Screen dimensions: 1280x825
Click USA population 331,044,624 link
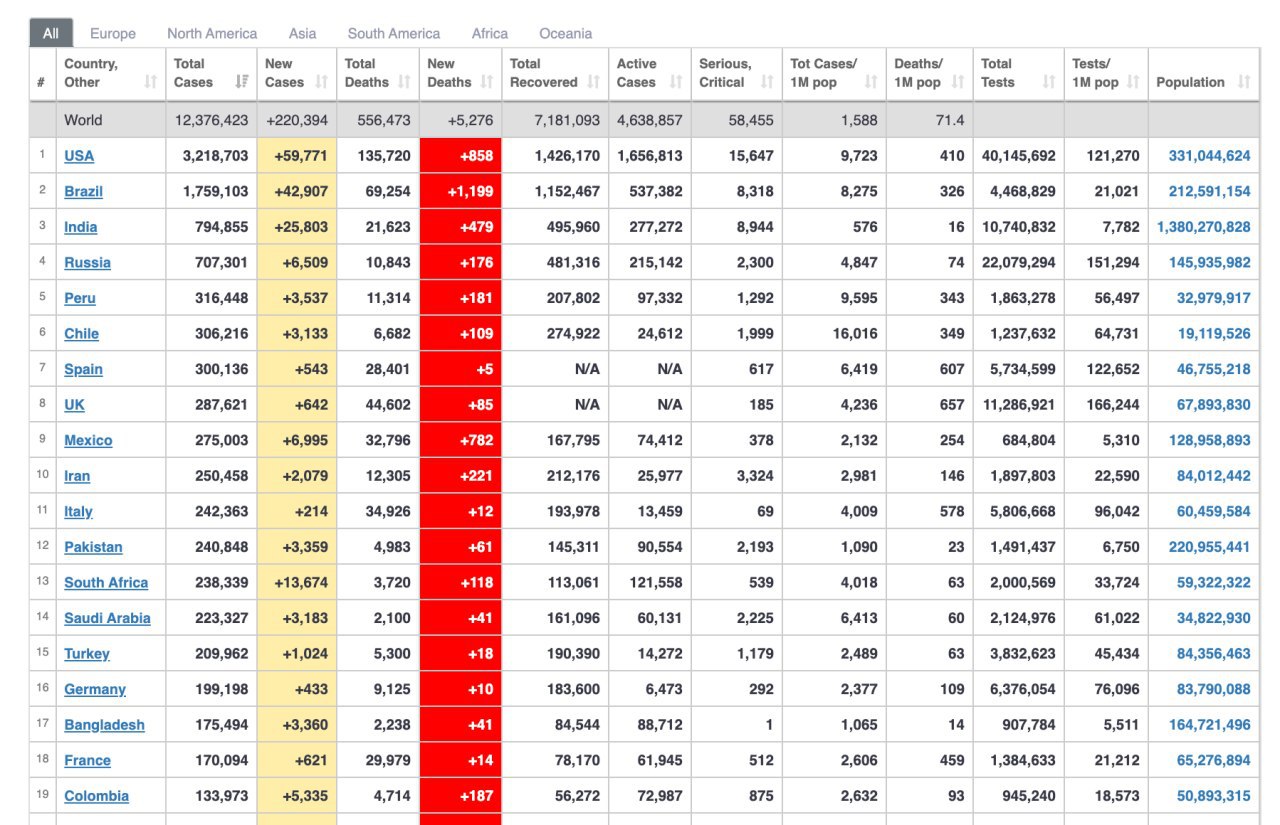(1209, 156)
